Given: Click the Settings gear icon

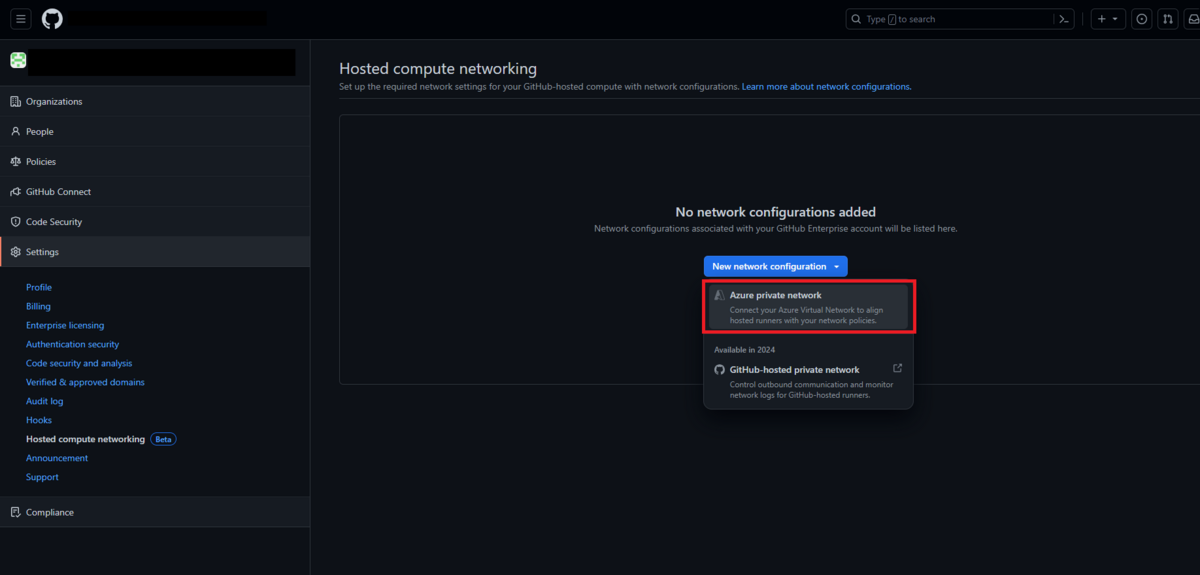Looking at the screenshot, I should coord(15,252).
